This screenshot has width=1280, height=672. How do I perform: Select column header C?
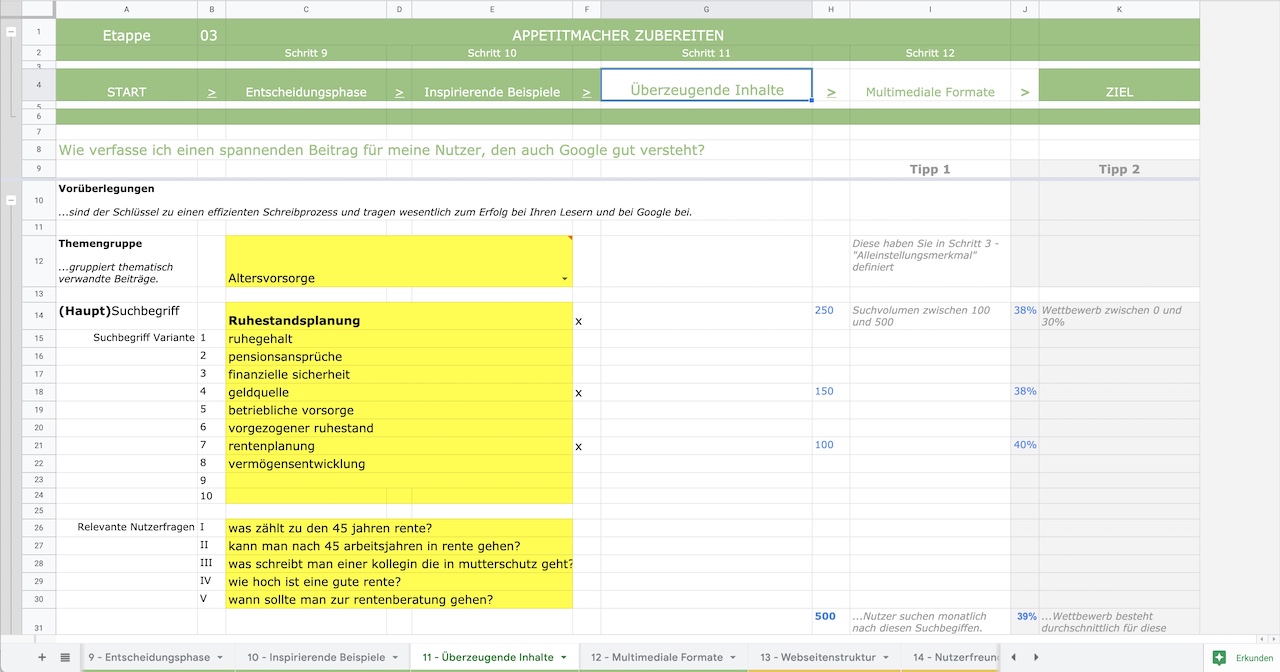[x=306, y=9]
